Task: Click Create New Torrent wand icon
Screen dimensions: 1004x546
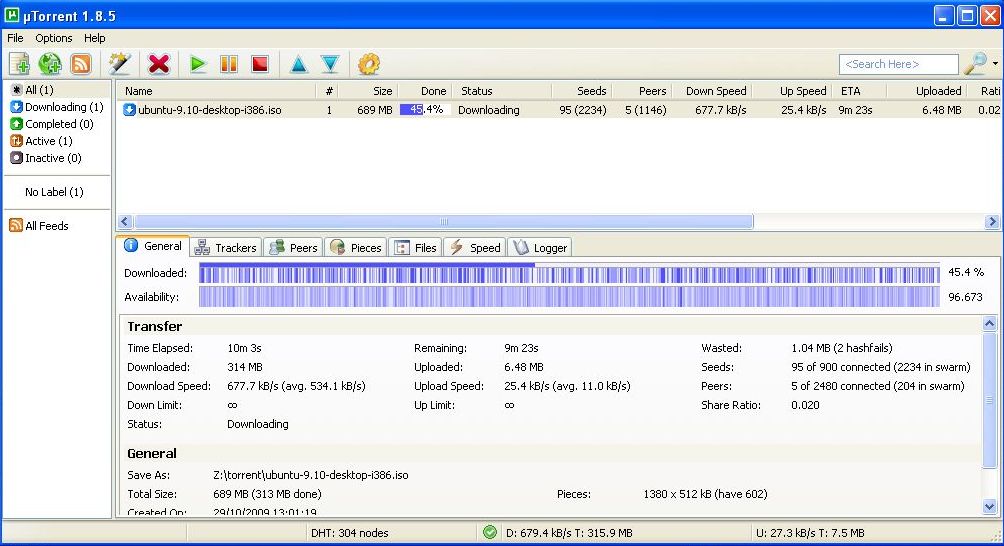Action: coord(119,64)
